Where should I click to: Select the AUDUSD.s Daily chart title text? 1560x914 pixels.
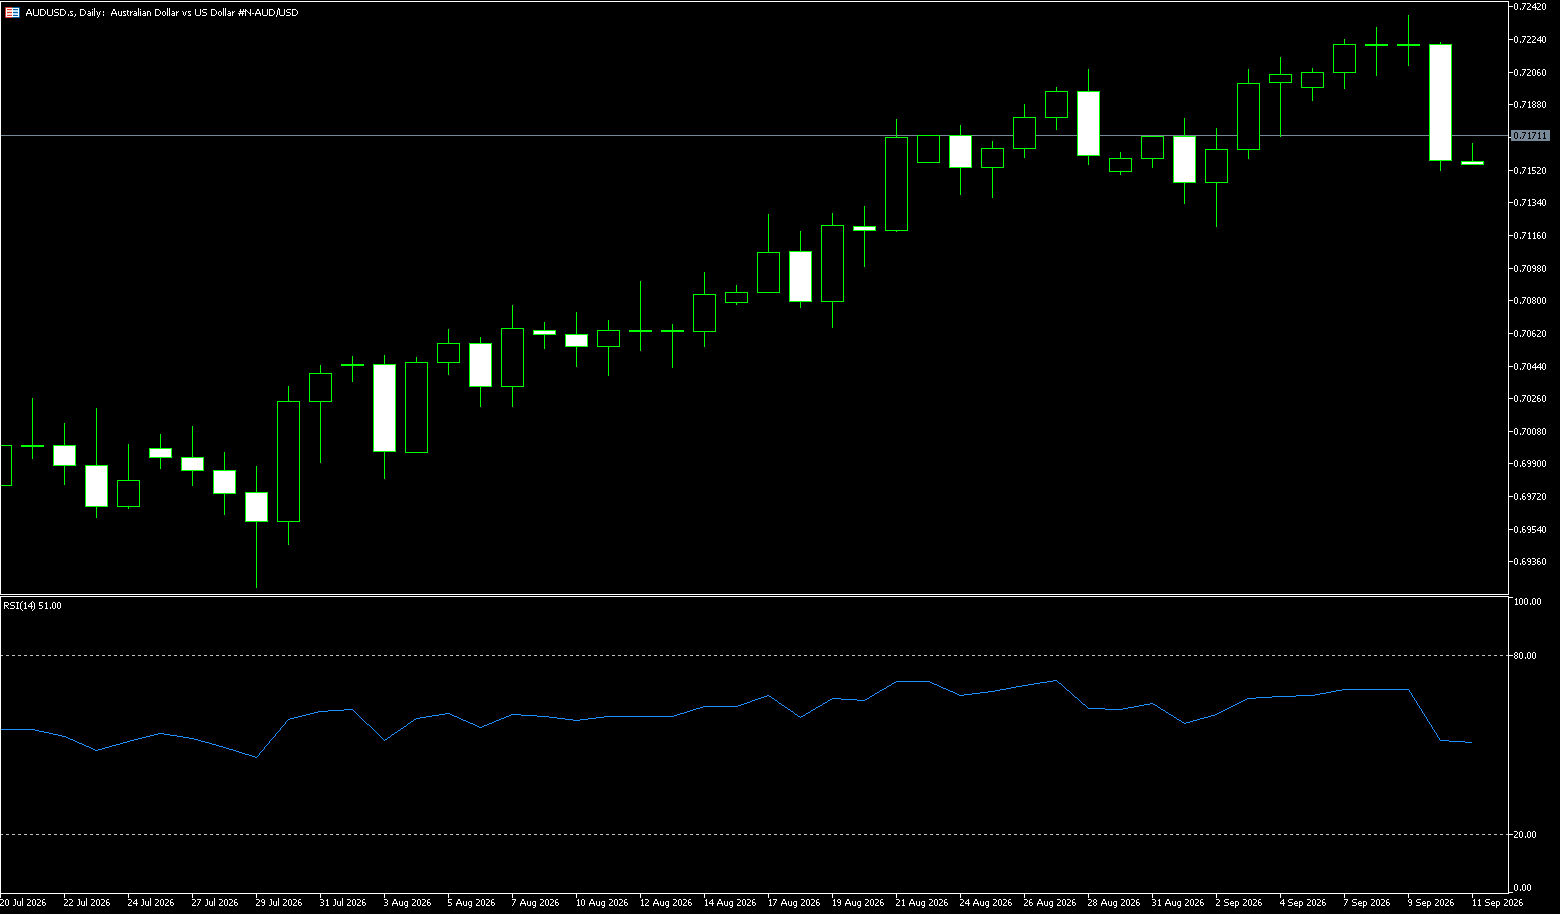[161, 12]
